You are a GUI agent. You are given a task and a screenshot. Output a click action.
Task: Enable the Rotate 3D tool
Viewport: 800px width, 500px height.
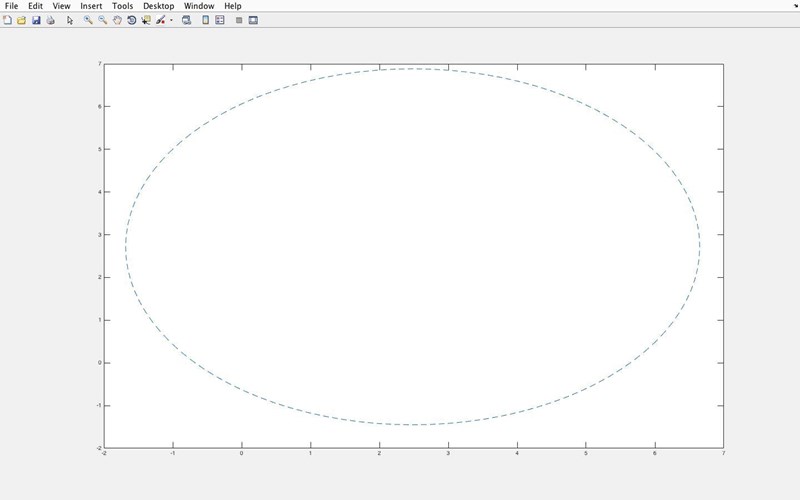(x=131, y=20)
